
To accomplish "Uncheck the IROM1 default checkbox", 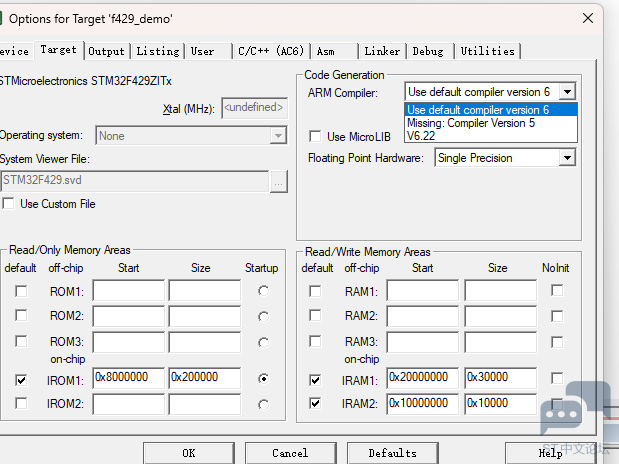I will click(21, 380).
